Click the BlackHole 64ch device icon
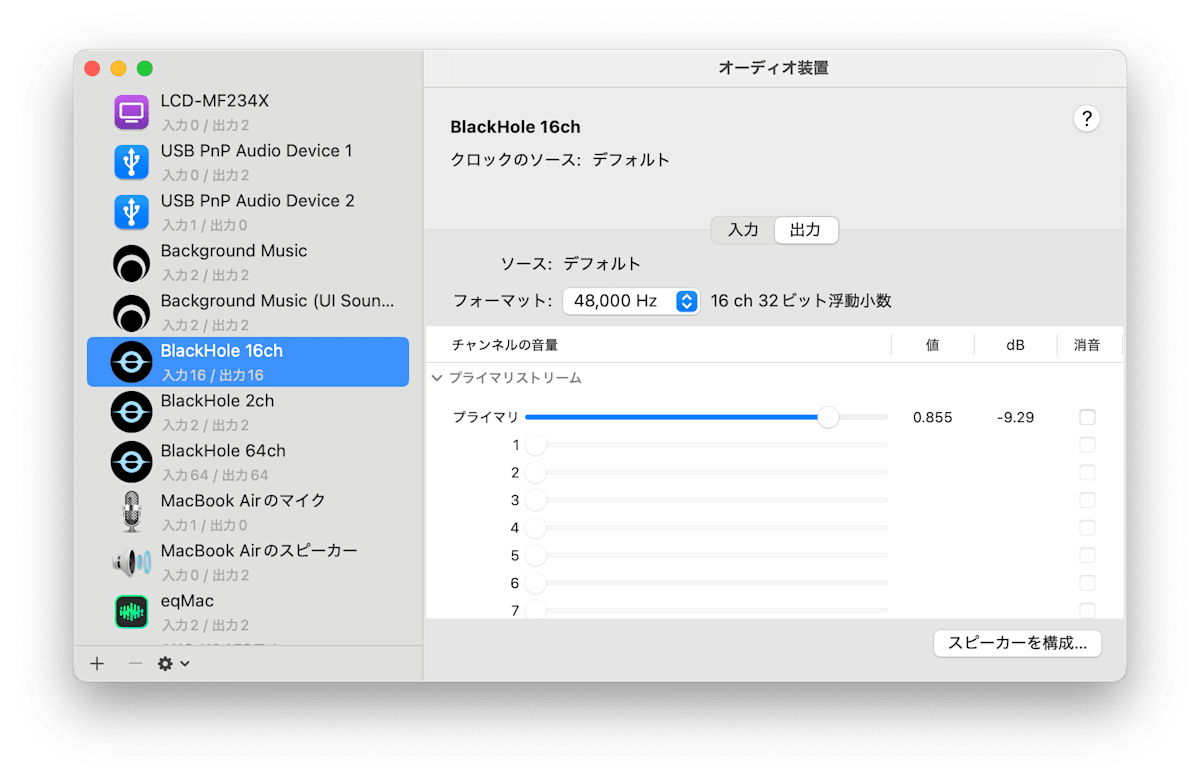The width and height of the screenshot is (1200, 779). (131, 462)
